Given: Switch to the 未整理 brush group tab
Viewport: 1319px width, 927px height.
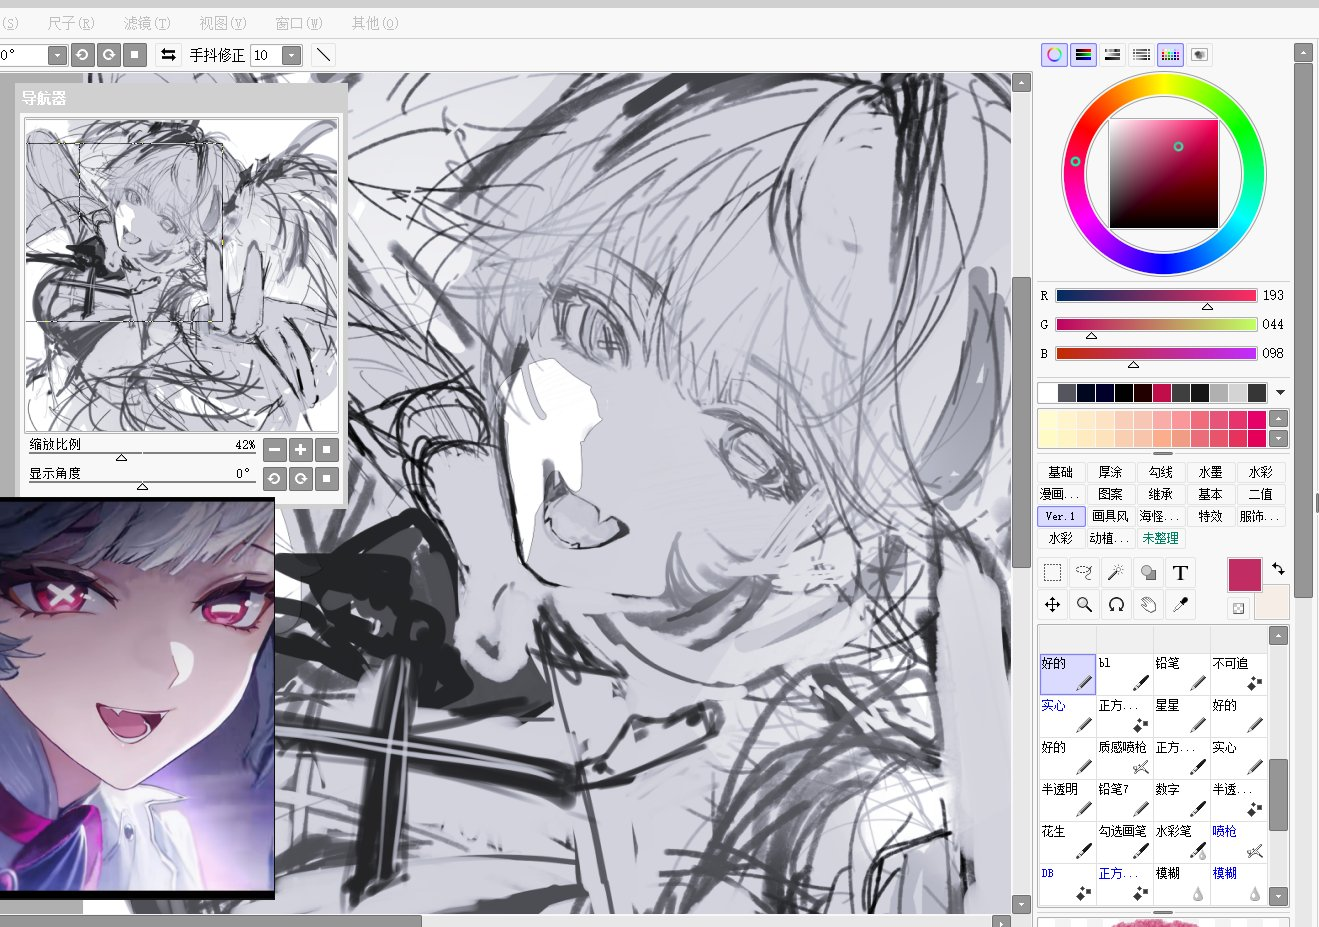Looking at the screenshot, I should click(x=1160, y=538).
